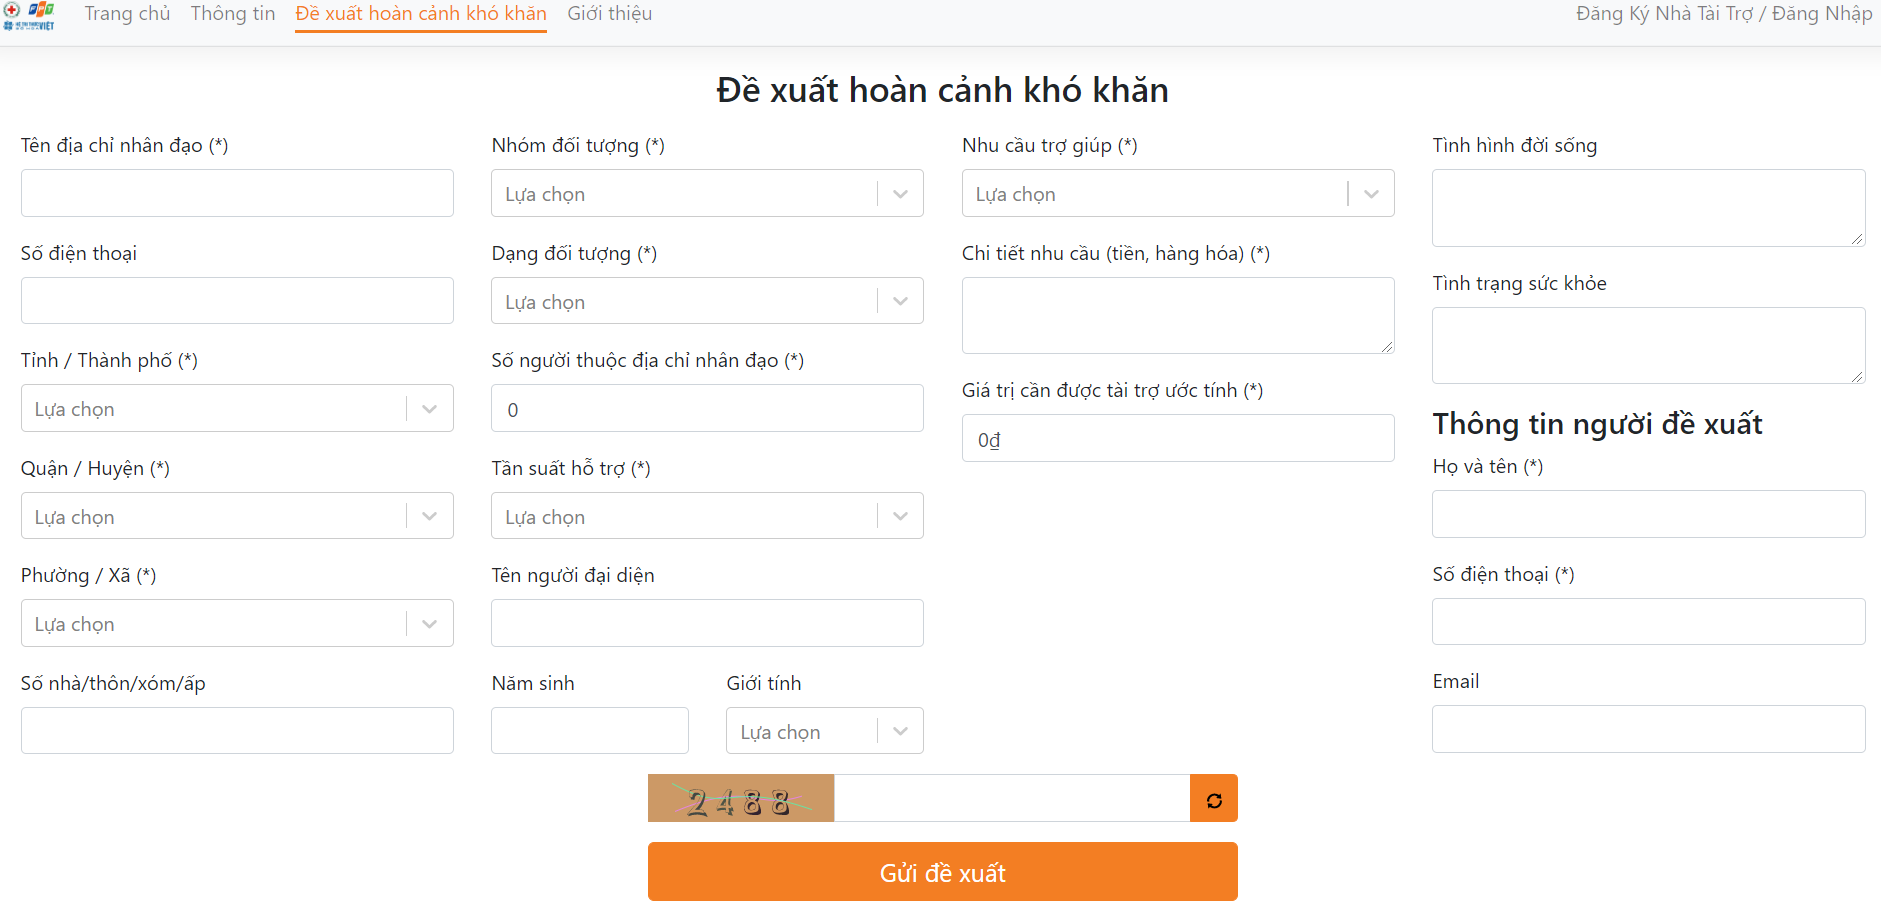
Task: Click the captcha text input box
Action: [x=1011, y=799]
